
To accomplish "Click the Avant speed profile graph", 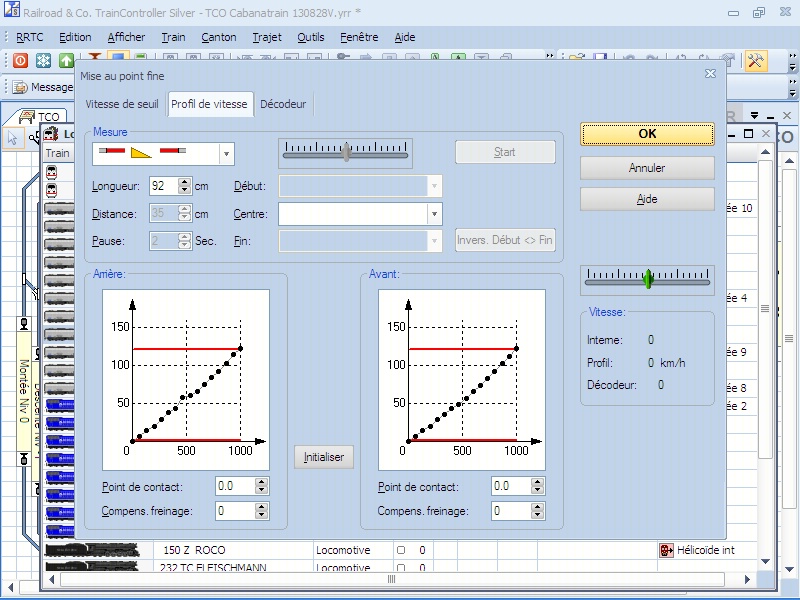I will pyautogui.click(x=462, y=380).
